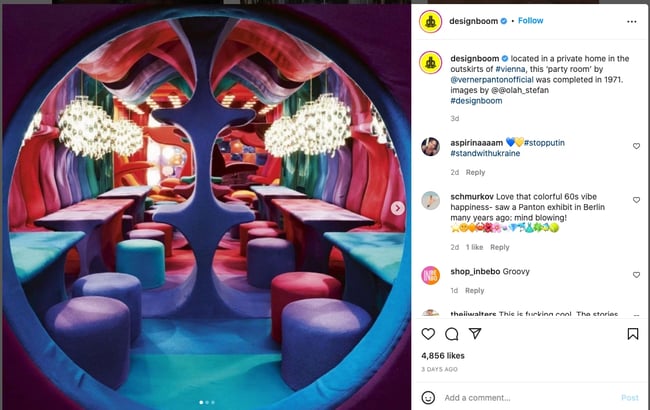Viewport: 650px width, 410px height.
Task: Go to next carousel image arrow
Action: [398, 208]
